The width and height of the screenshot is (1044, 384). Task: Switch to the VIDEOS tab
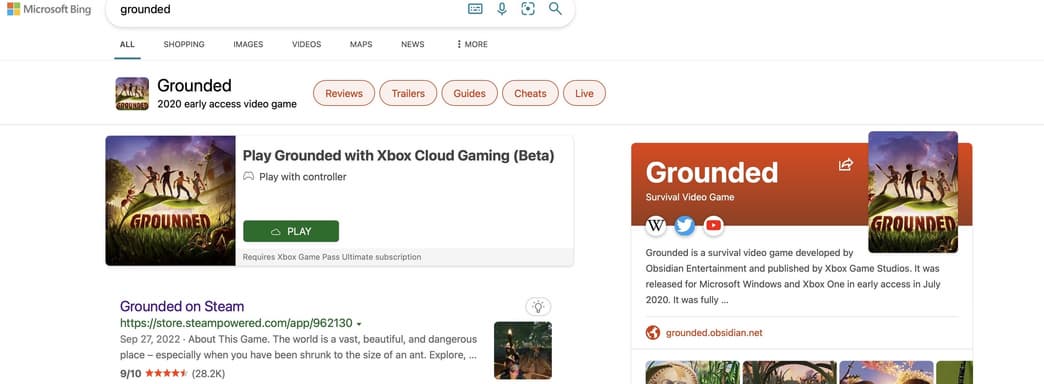click(x=306, y=45)
